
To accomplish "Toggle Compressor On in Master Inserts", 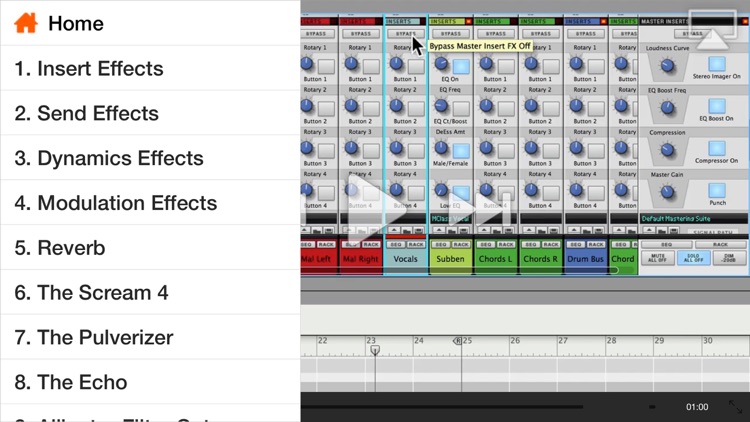I will tap(717, 148).
